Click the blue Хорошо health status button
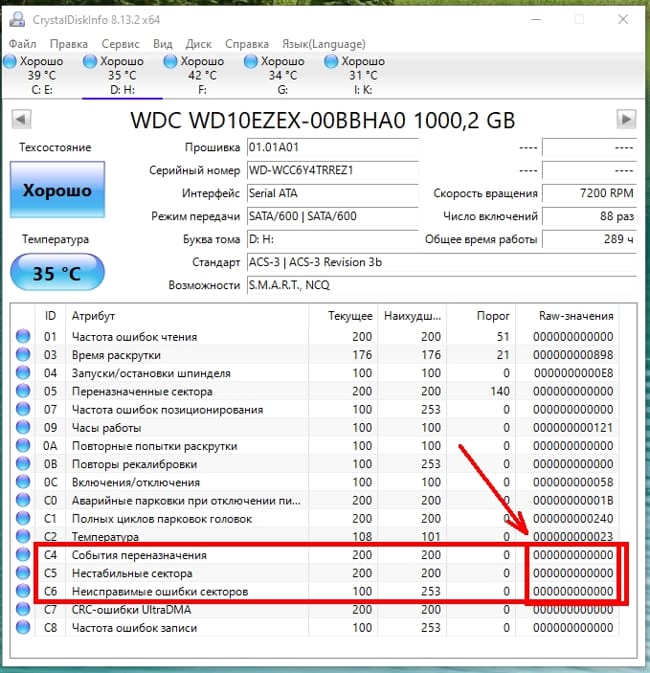Image resolution: width=650 pixels, height=673 pixels. tap(57, 189)
